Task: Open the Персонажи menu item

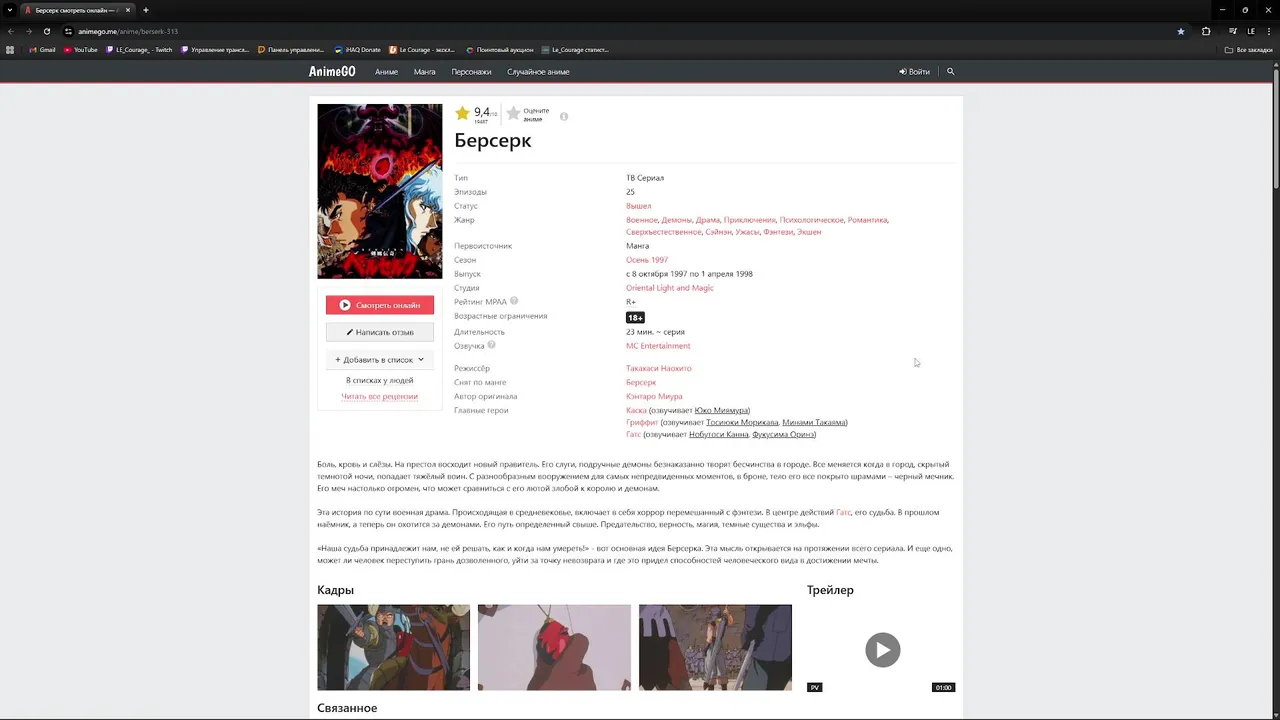Action: click(471, 72)
